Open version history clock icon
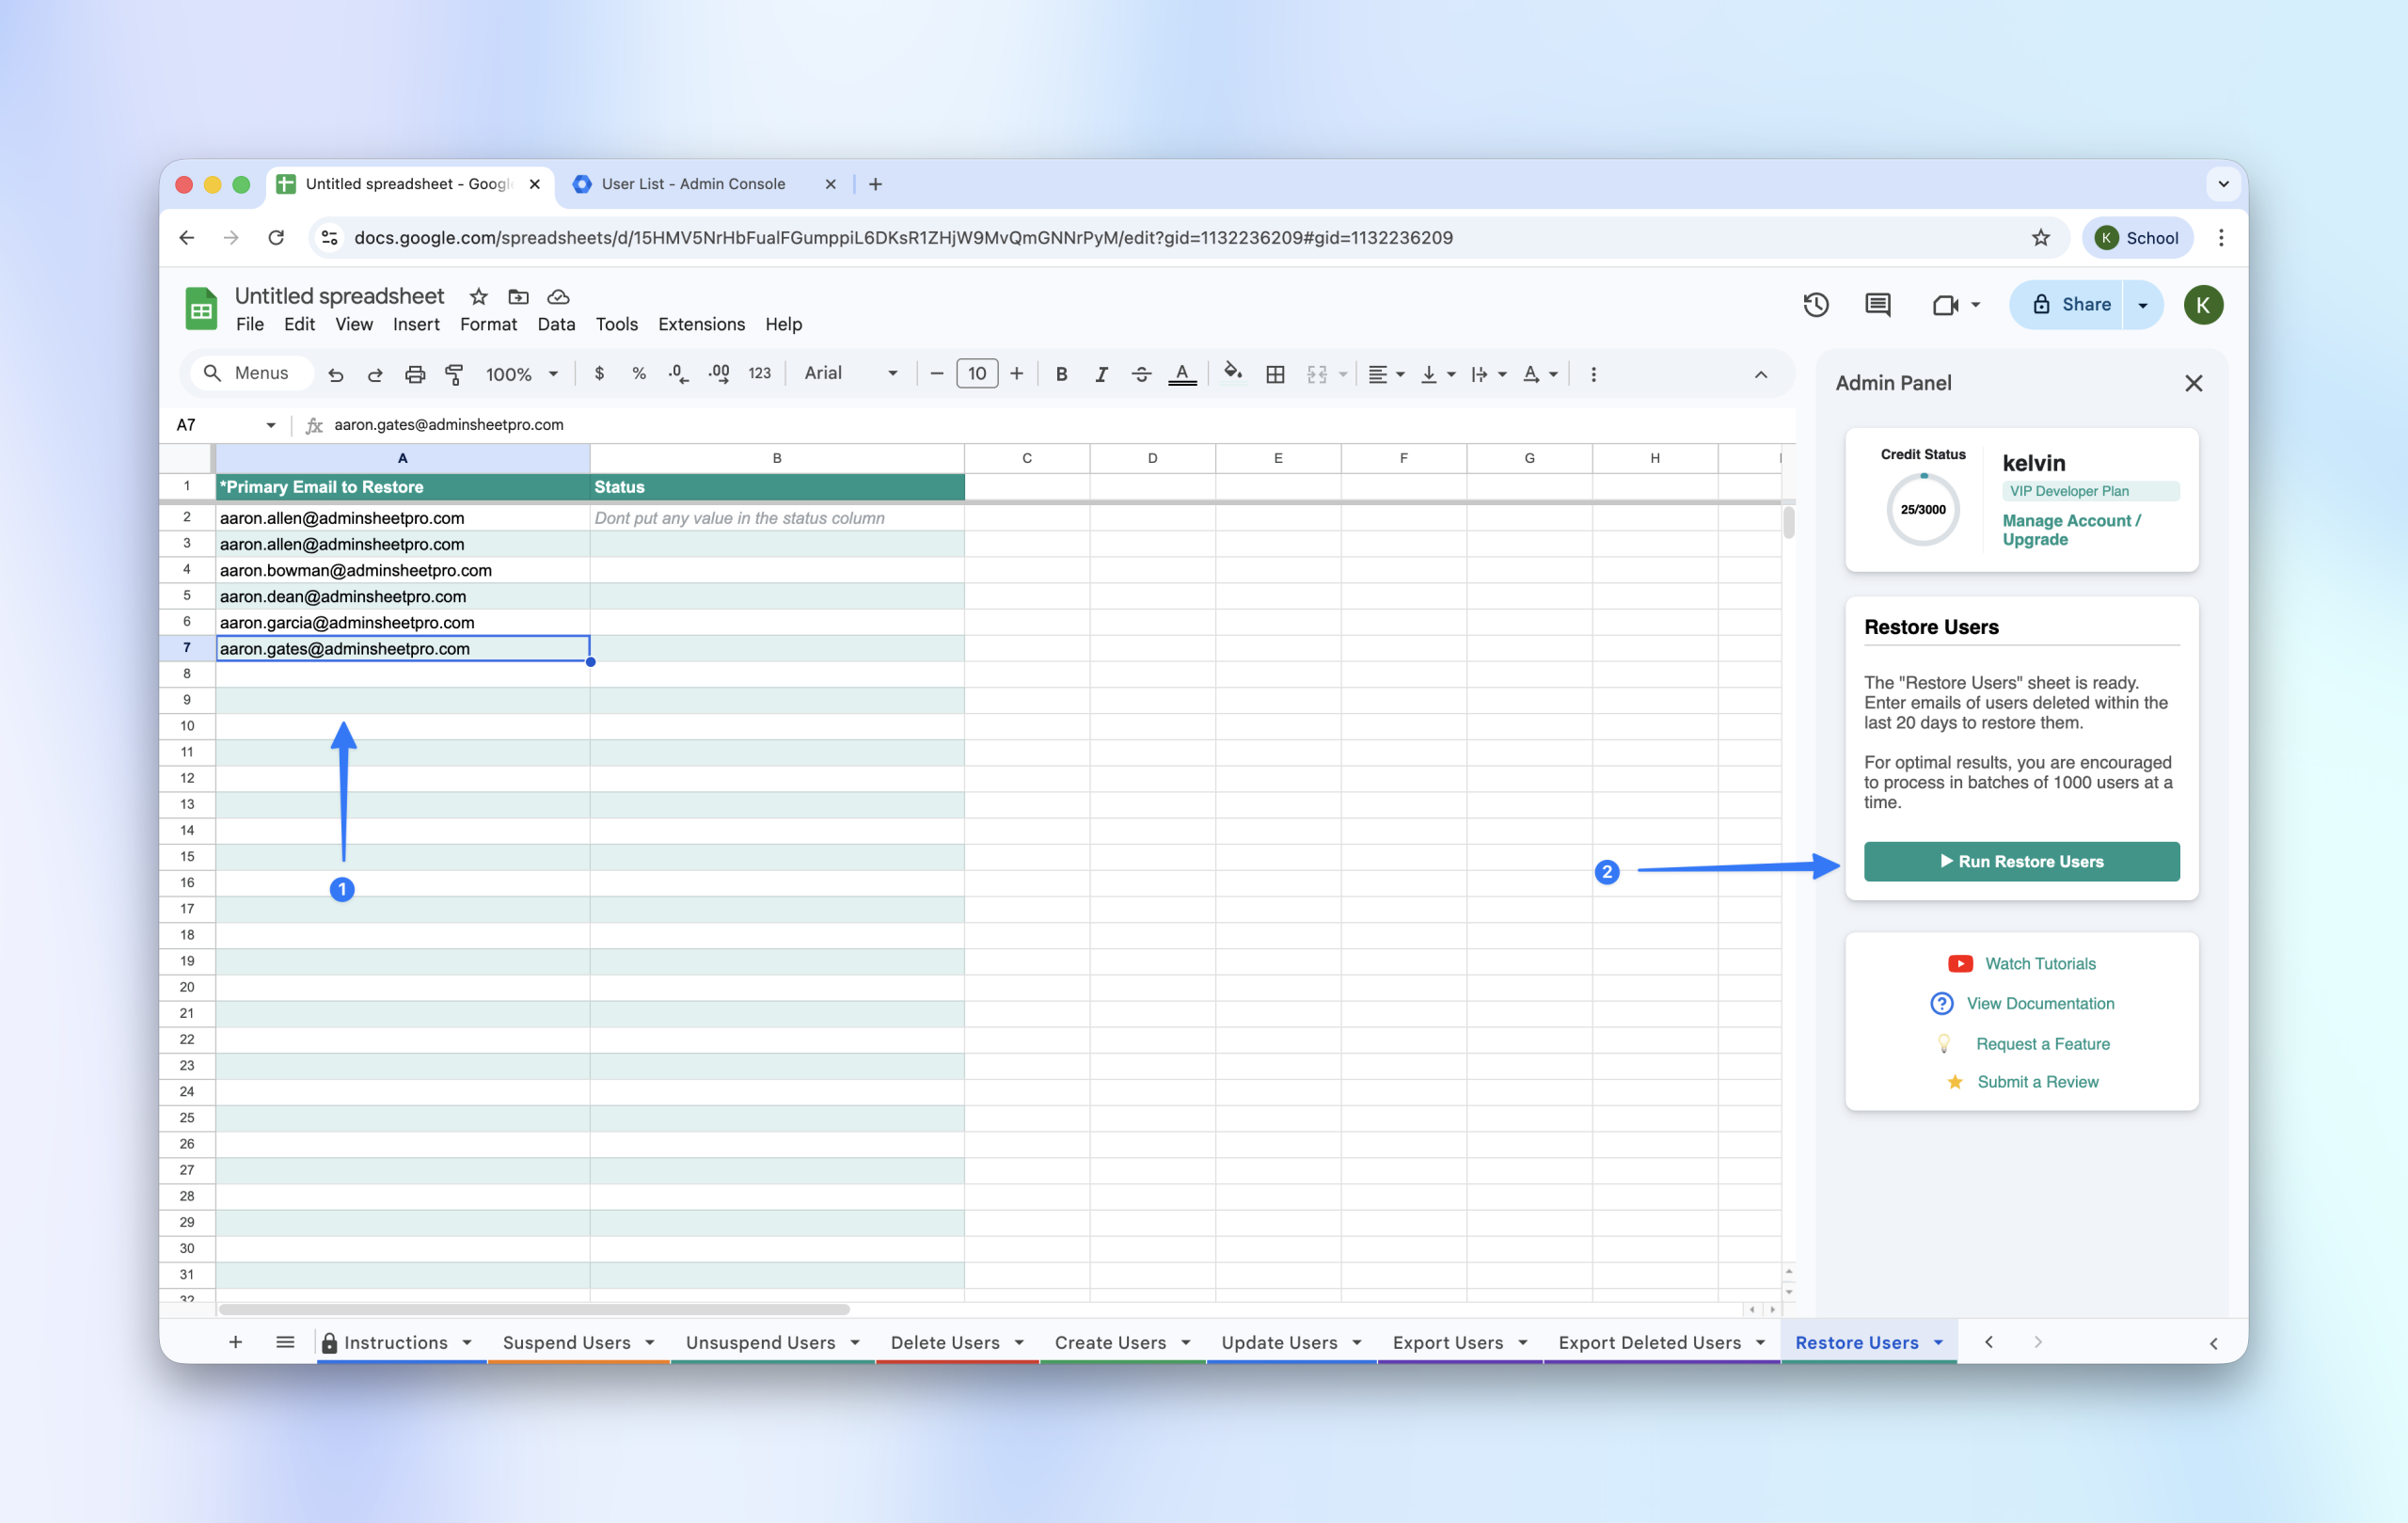 coord(1816,304)
